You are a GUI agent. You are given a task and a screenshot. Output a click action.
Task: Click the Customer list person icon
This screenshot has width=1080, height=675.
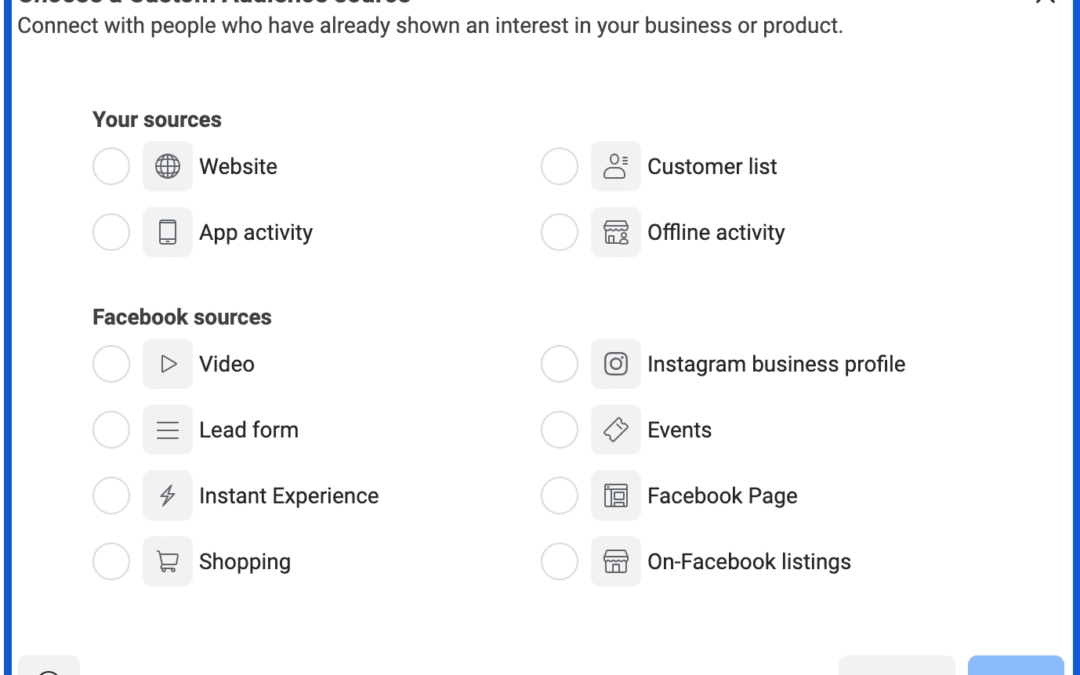616,166
